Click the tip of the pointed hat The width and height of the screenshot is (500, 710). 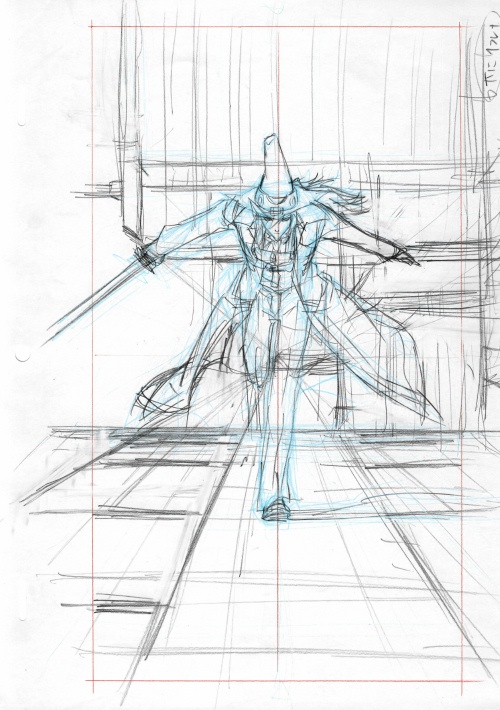272,136
